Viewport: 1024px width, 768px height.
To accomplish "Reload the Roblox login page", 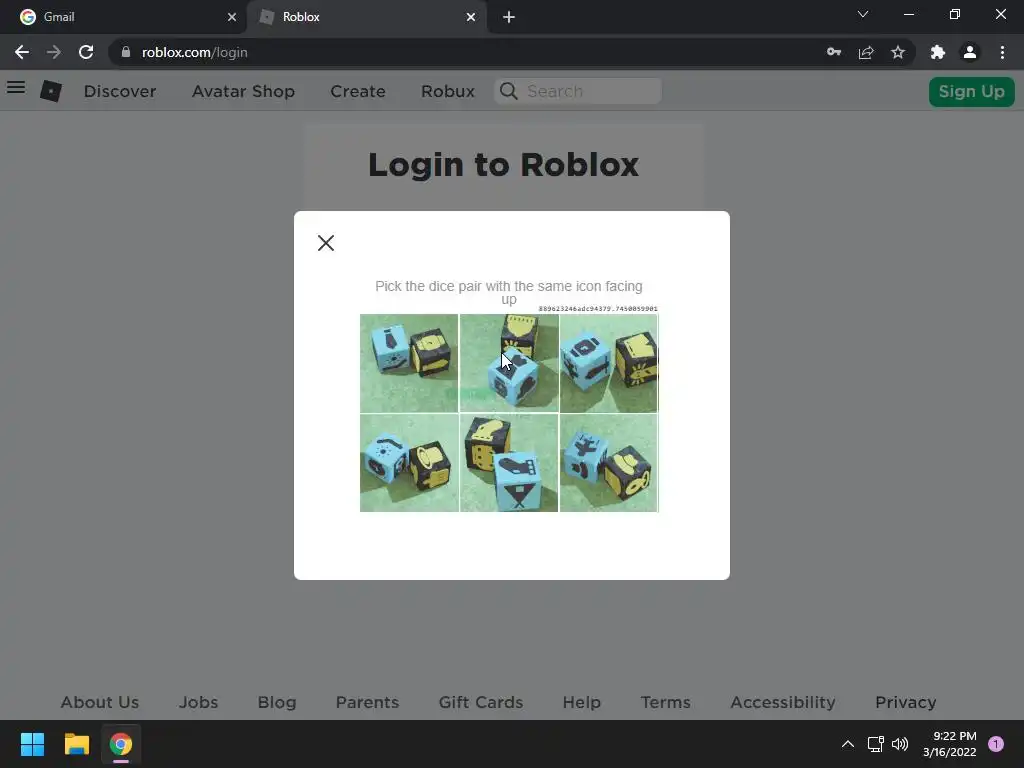I will click(x=86, y=52).
